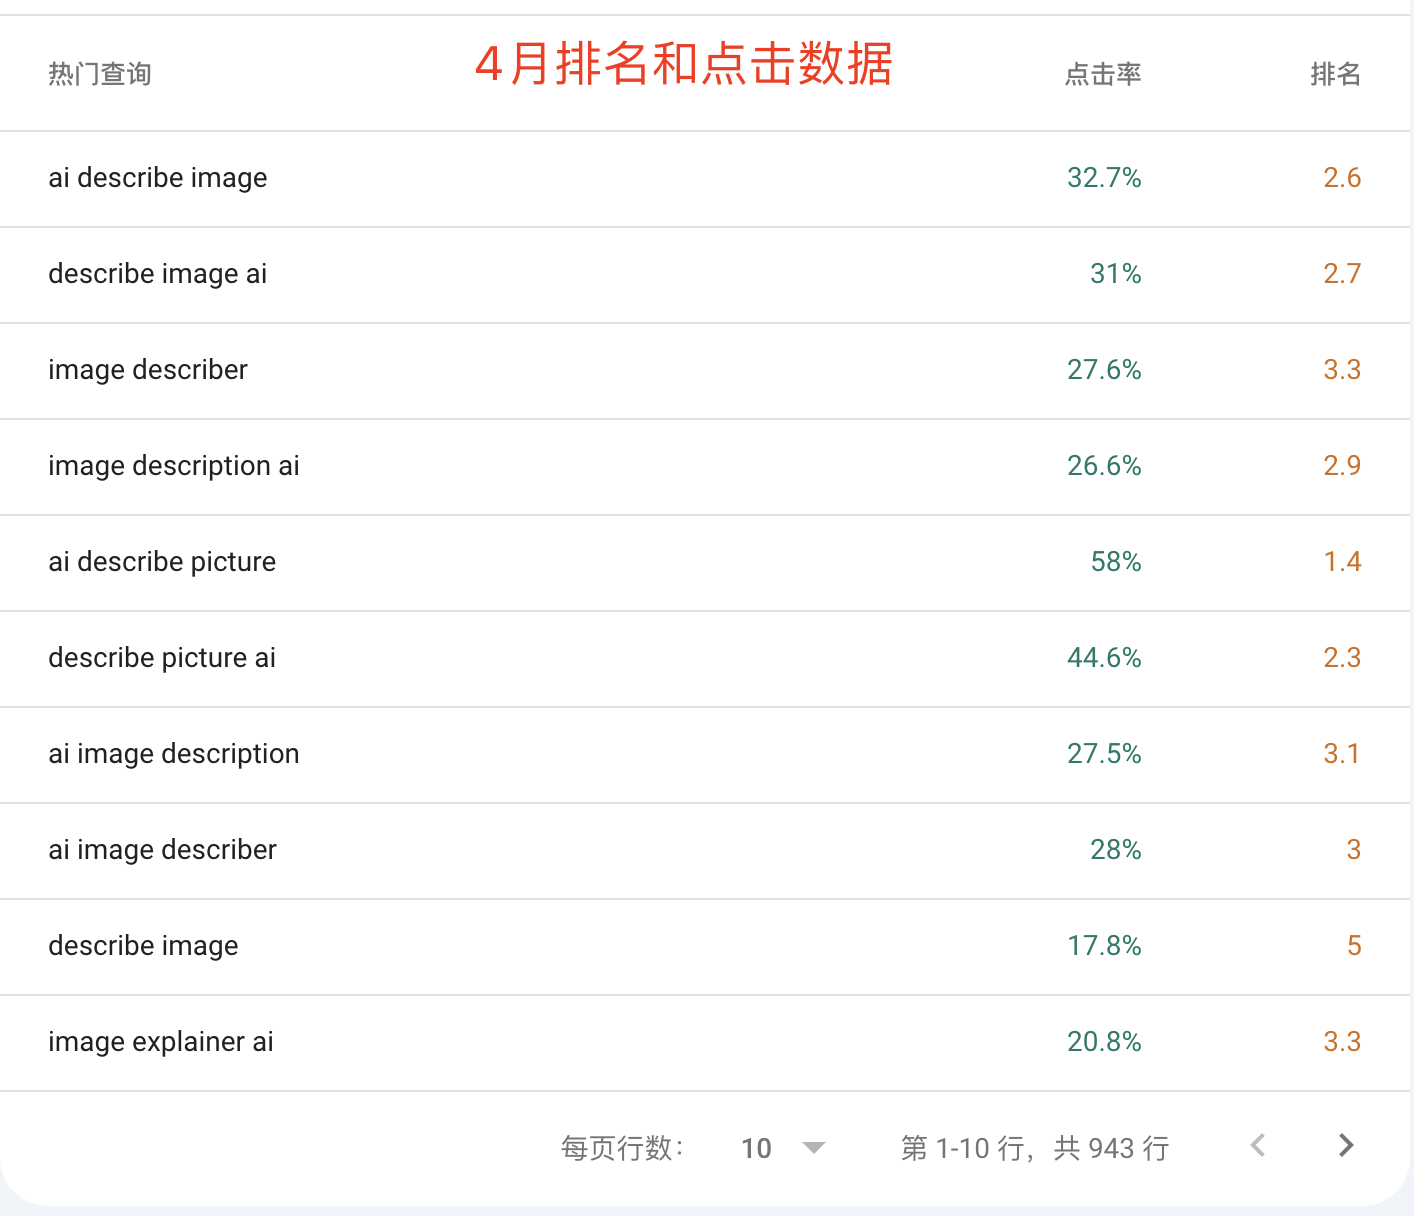The image size is (1414, 1216).
Task: Click the 17.8% click-rate value
Action: click(1104, 946)
